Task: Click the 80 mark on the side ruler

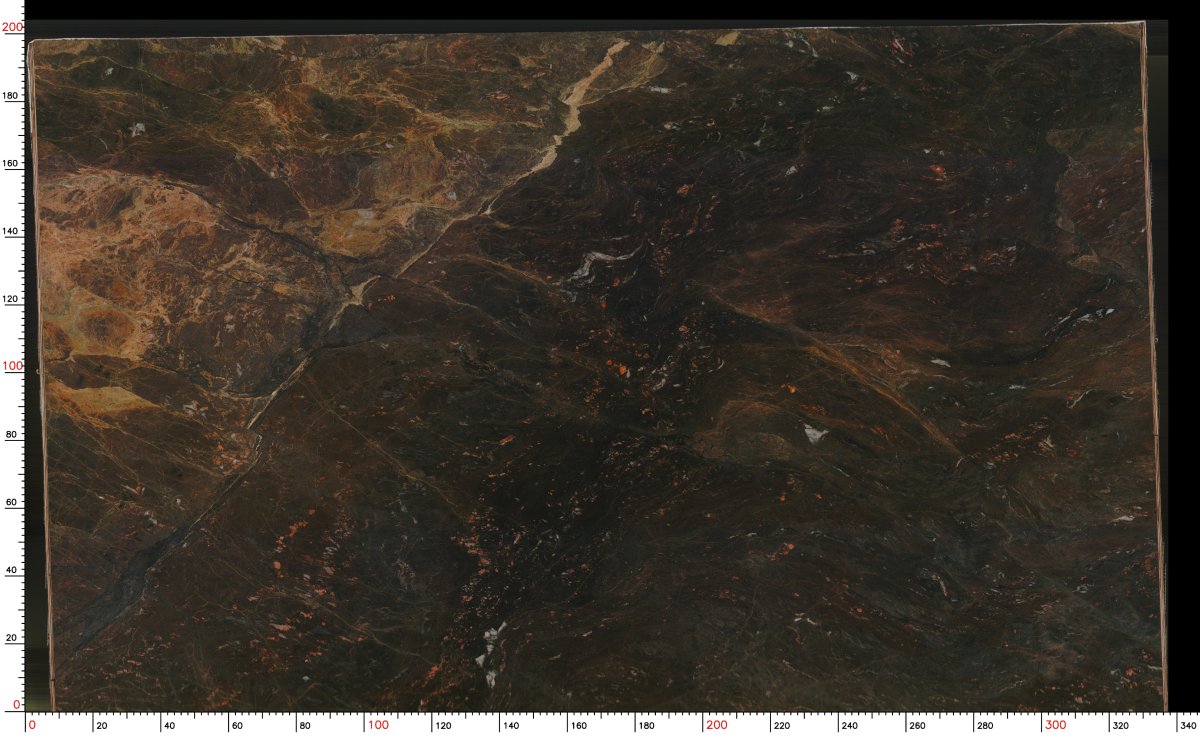Action: (x=12, y=434)
